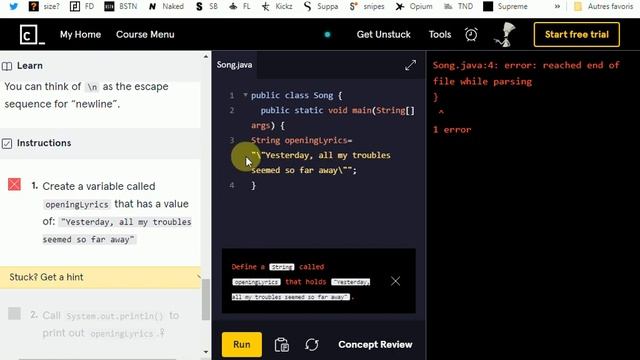Screen dimensions: 640x360
Task: Click the teal notification dot
Action: pos(327,35)
